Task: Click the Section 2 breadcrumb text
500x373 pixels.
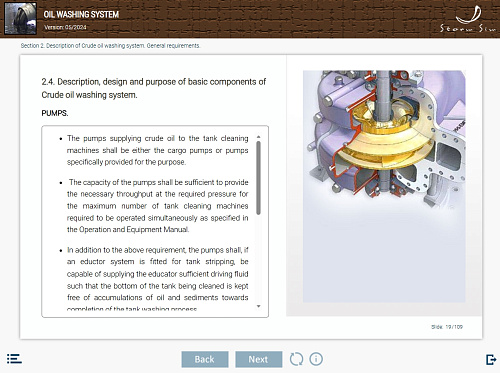Action: pyautogui.click(x=110, y=46)
